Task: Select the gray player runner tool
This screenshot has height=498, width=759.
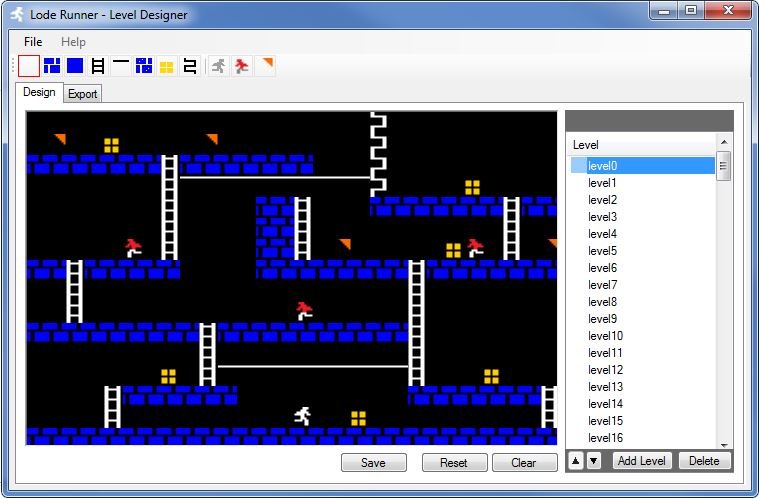Action: [218, 66]
